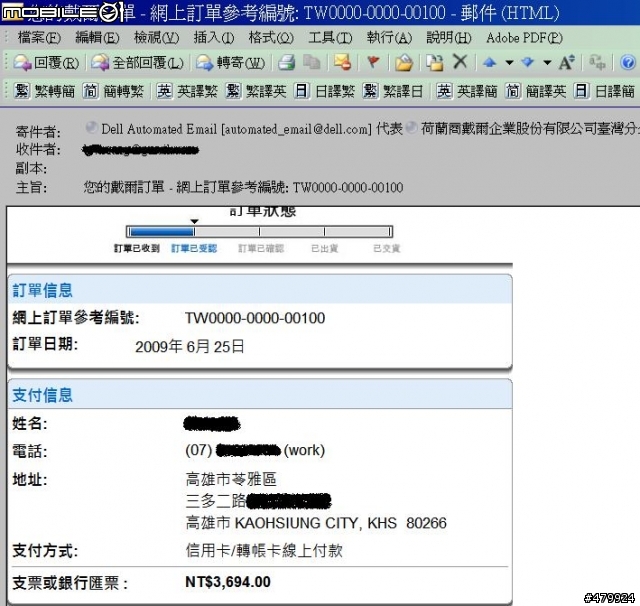
Task: Click the sender Dell Automated Email address
Action: pos(236,129)
